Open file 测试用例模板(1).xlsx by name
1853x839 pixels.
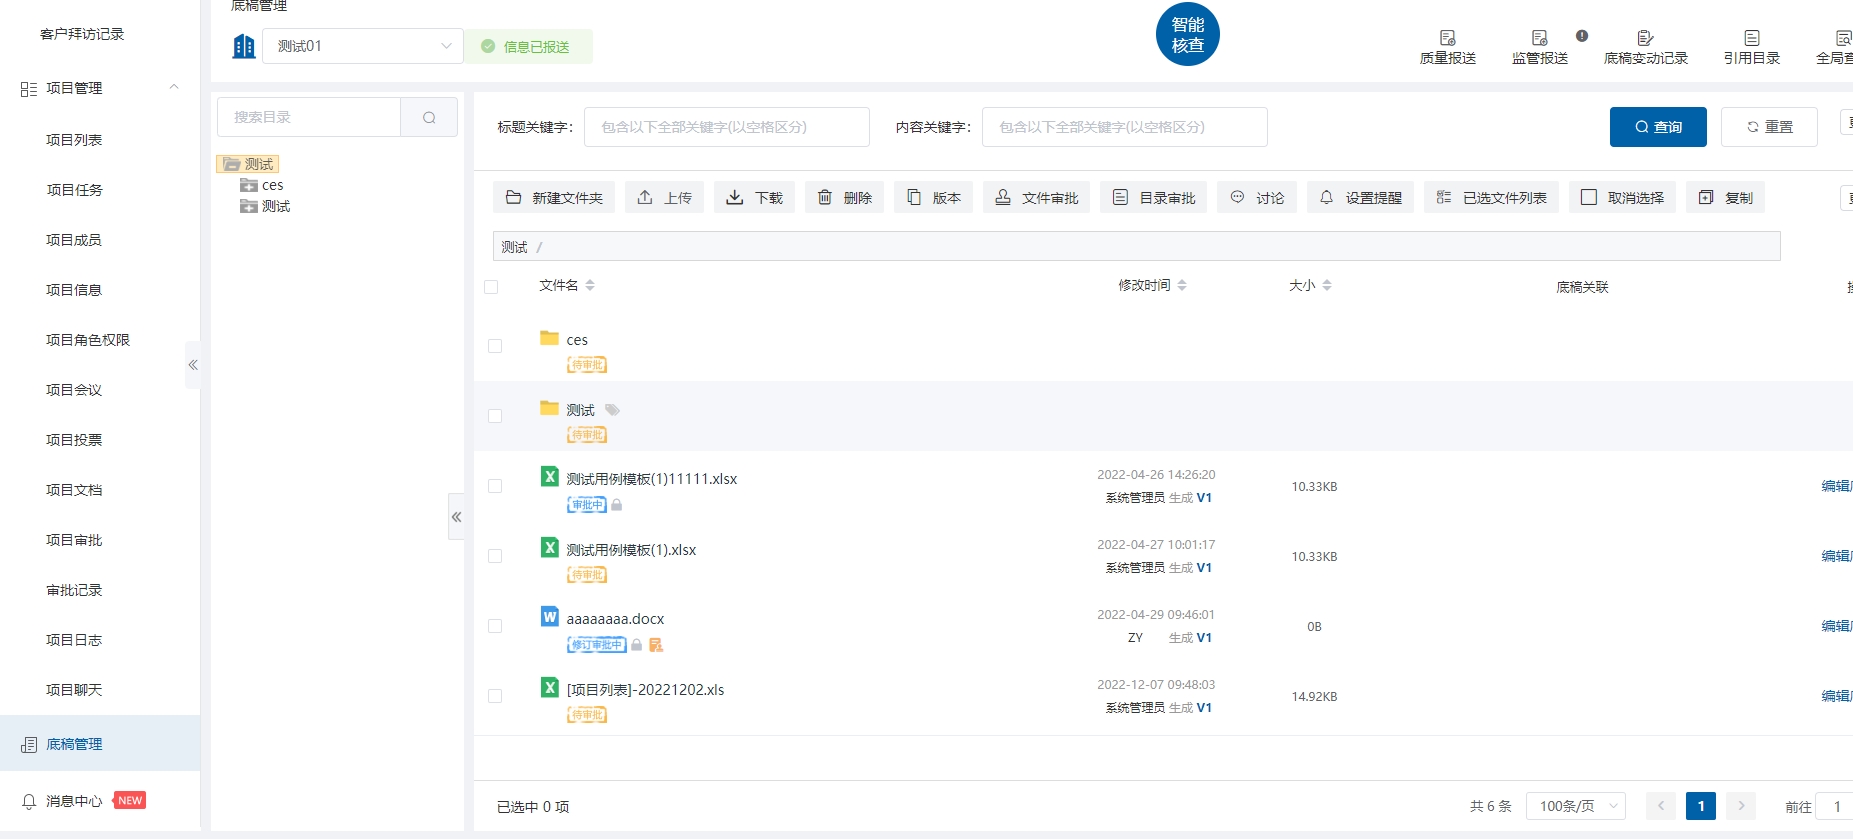click(x=631, y=550)
